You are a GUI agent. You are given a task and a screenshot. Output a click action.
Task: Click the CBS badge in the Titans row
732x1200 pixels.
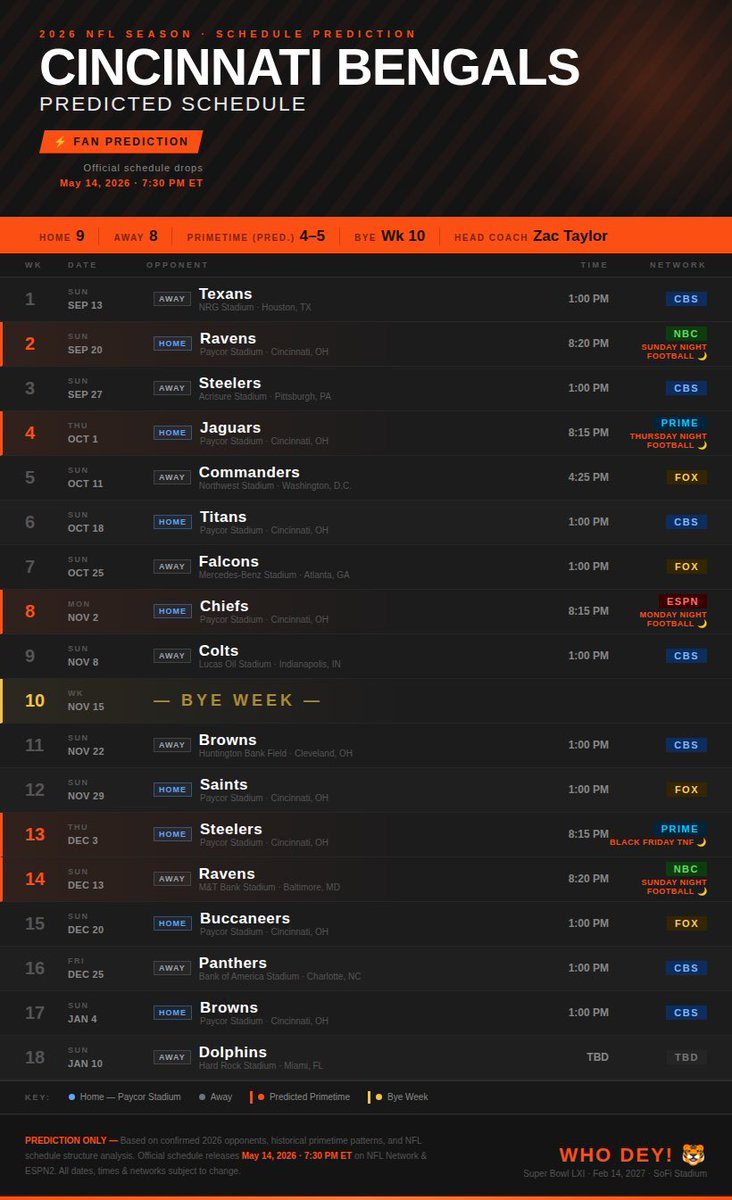coord(686,522)
